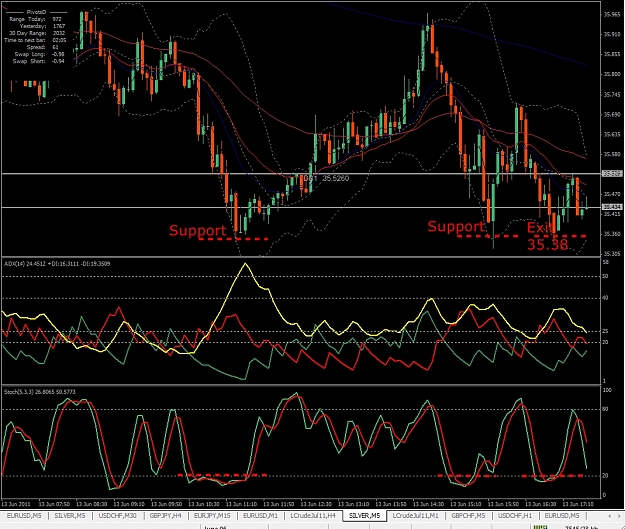Click the 'Range Today' value line
625x529 pixels.
pyautogui.click(x=35, y=19)
